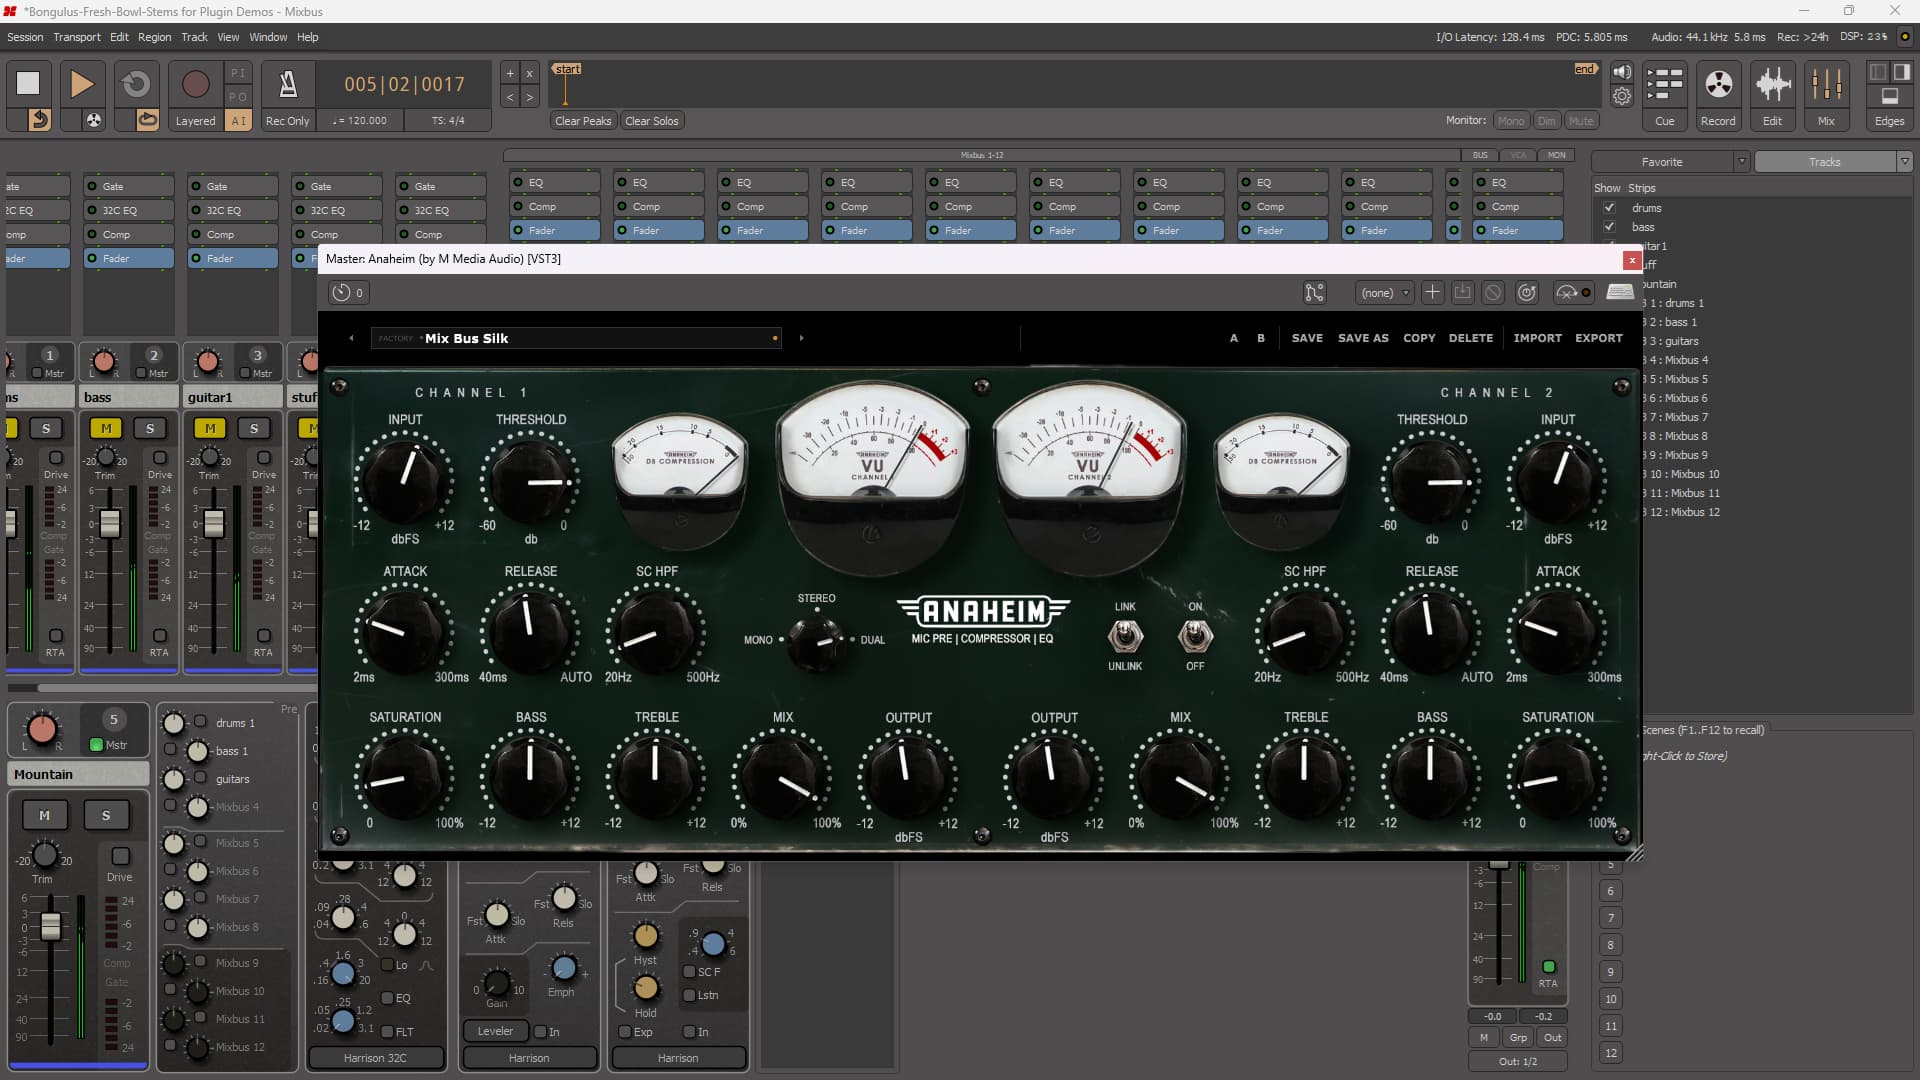Click IMPORT in the Anaheim preset bar
Viewport: 1920px width, 1080px height.
click(x=1537, y=338)
